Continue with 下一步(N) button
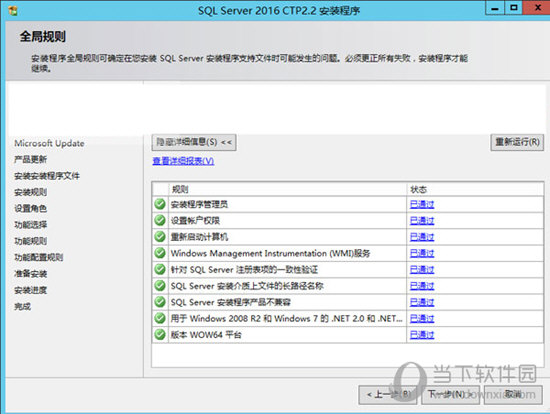The image size is (550, 414). click(x=450, y=395)
